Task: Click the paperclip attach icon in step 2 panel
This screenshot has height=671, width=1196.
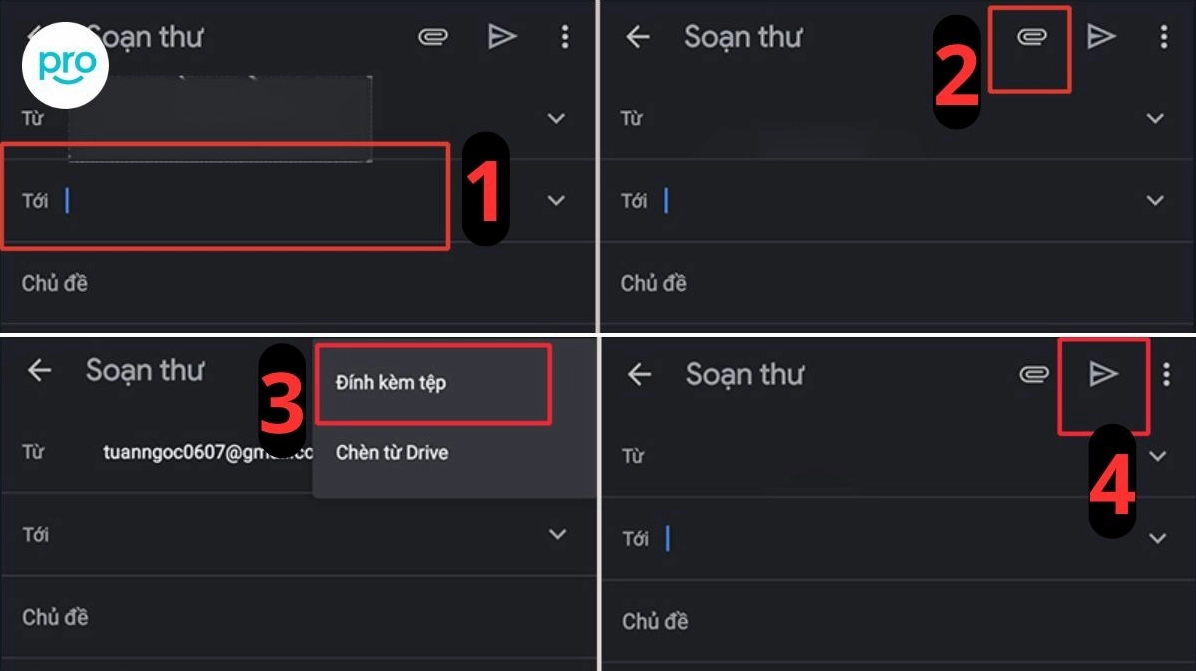Action: (1030, 38)
